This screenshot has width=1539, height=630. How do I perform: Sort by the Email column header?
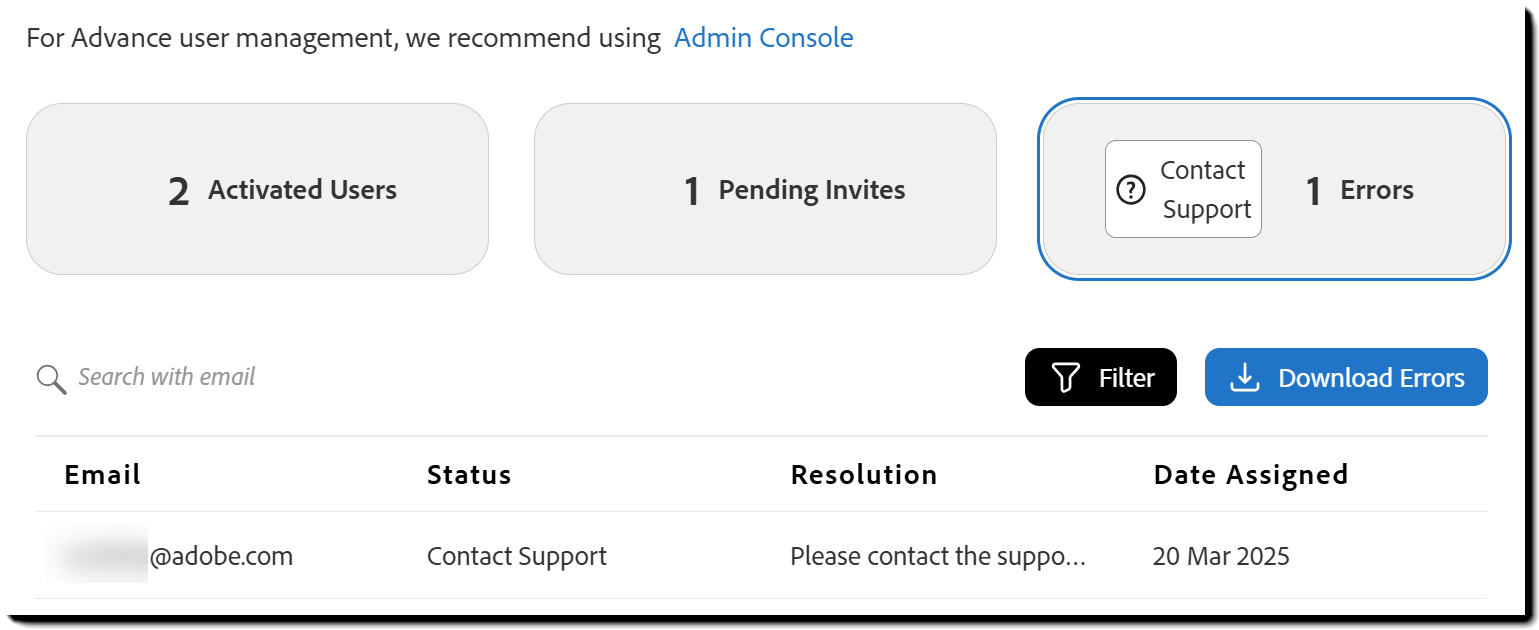pos(103,474)
